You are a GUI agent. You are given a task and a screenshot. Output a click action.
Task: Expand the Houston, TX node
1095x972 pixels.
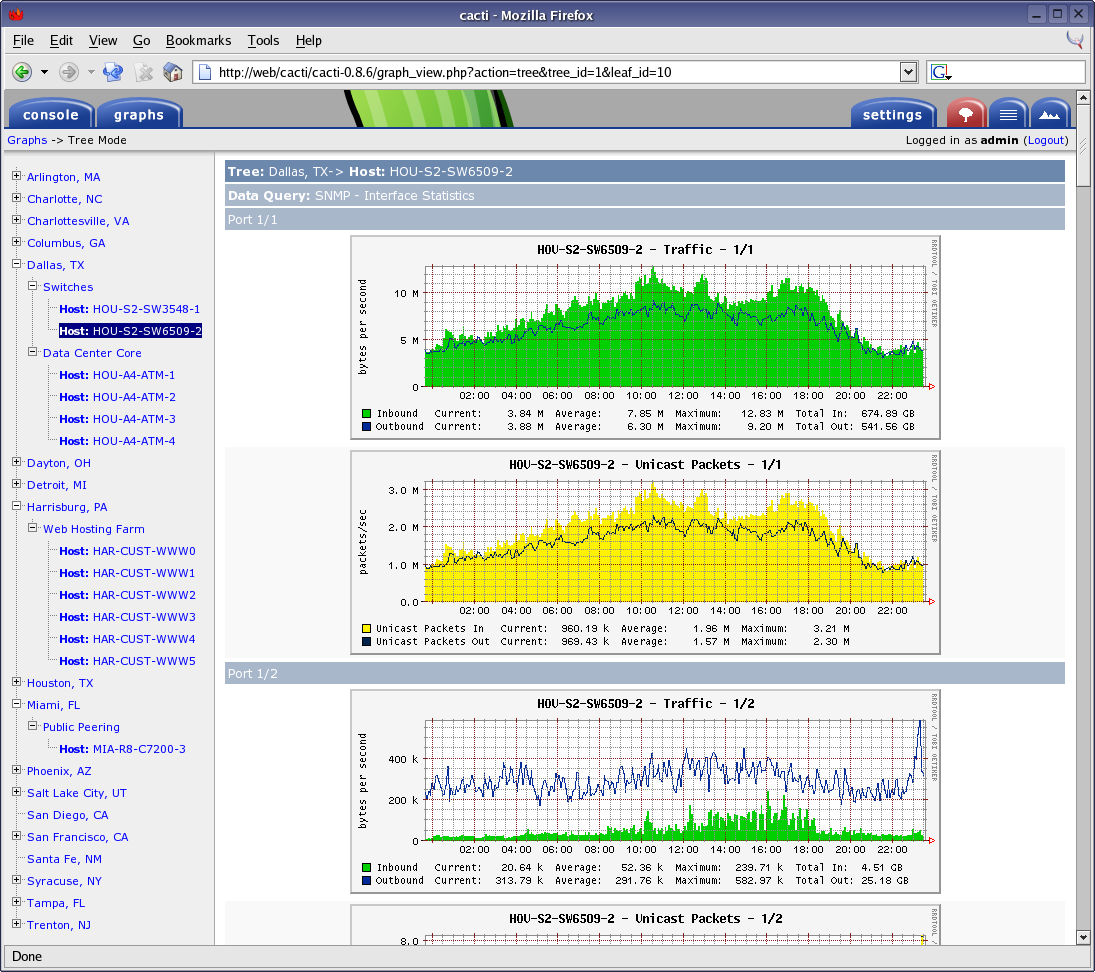(x=14, y=683)
